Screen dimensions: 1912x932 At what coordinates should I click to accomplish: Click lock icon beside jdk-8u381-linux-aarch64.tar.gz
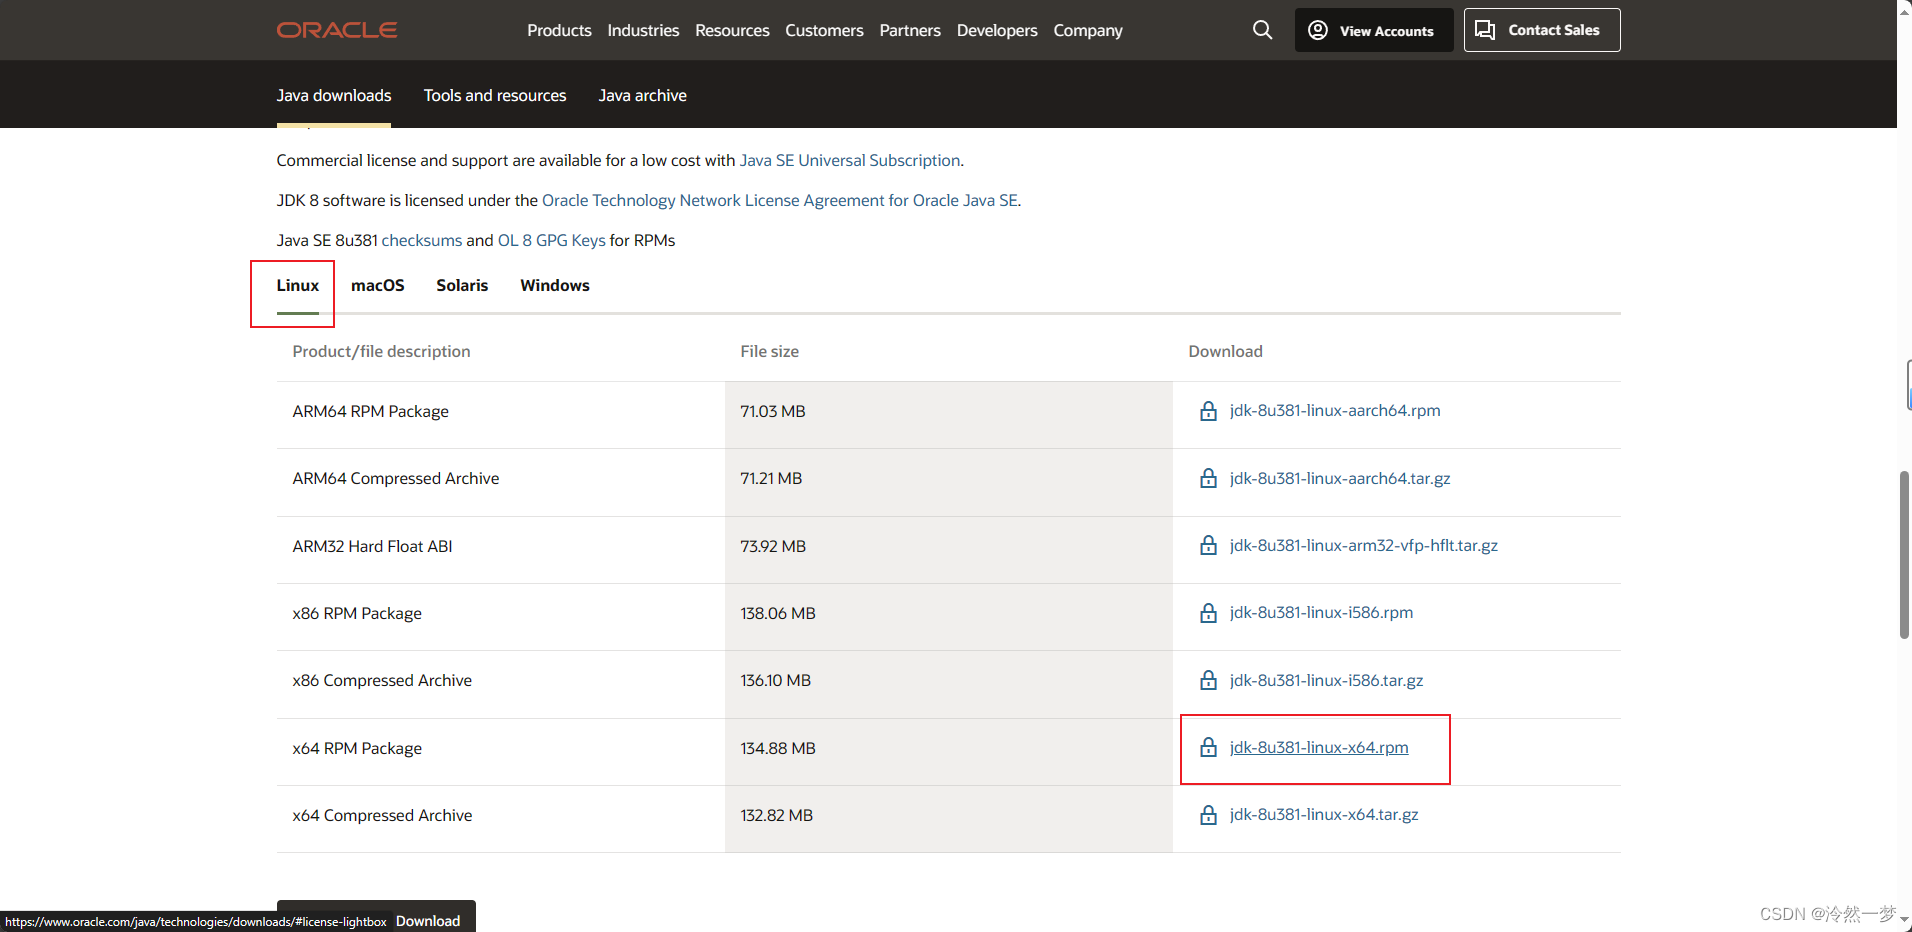tap(1208, 479)
